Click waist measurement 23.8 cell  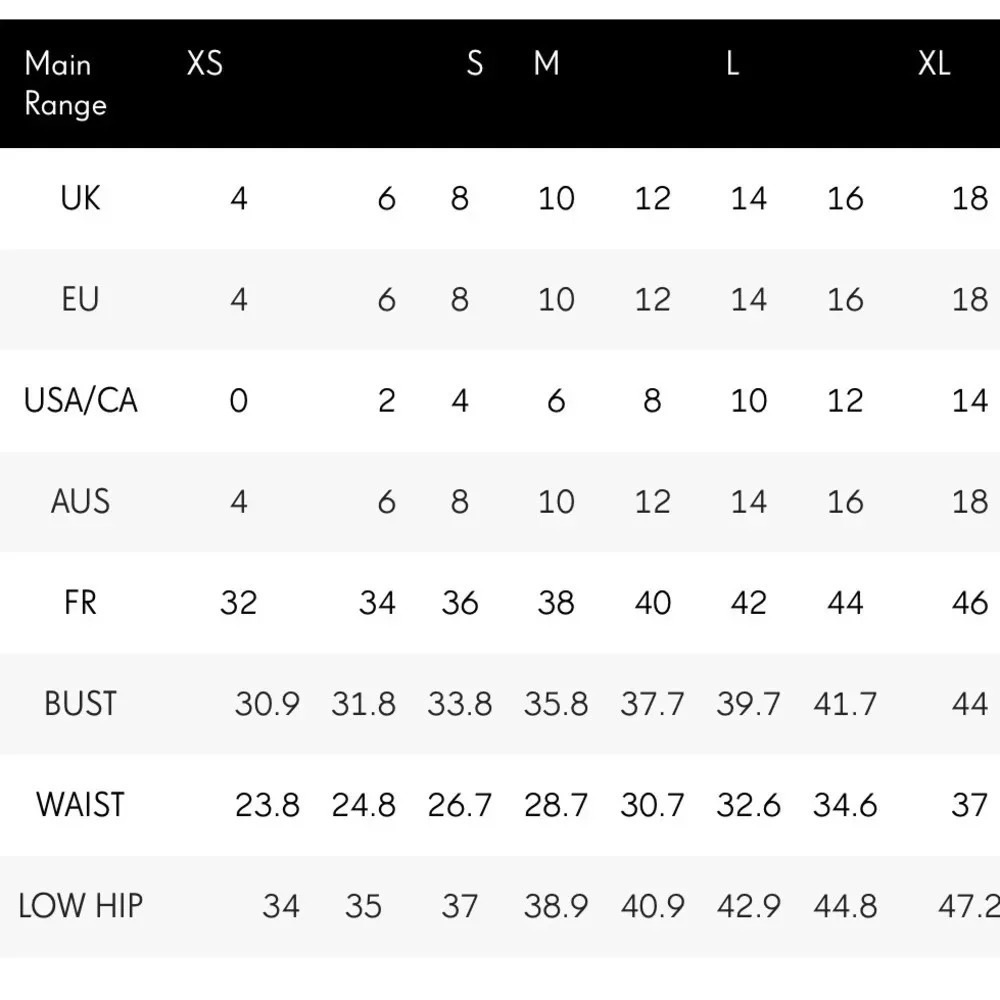(x=267, y=805)
